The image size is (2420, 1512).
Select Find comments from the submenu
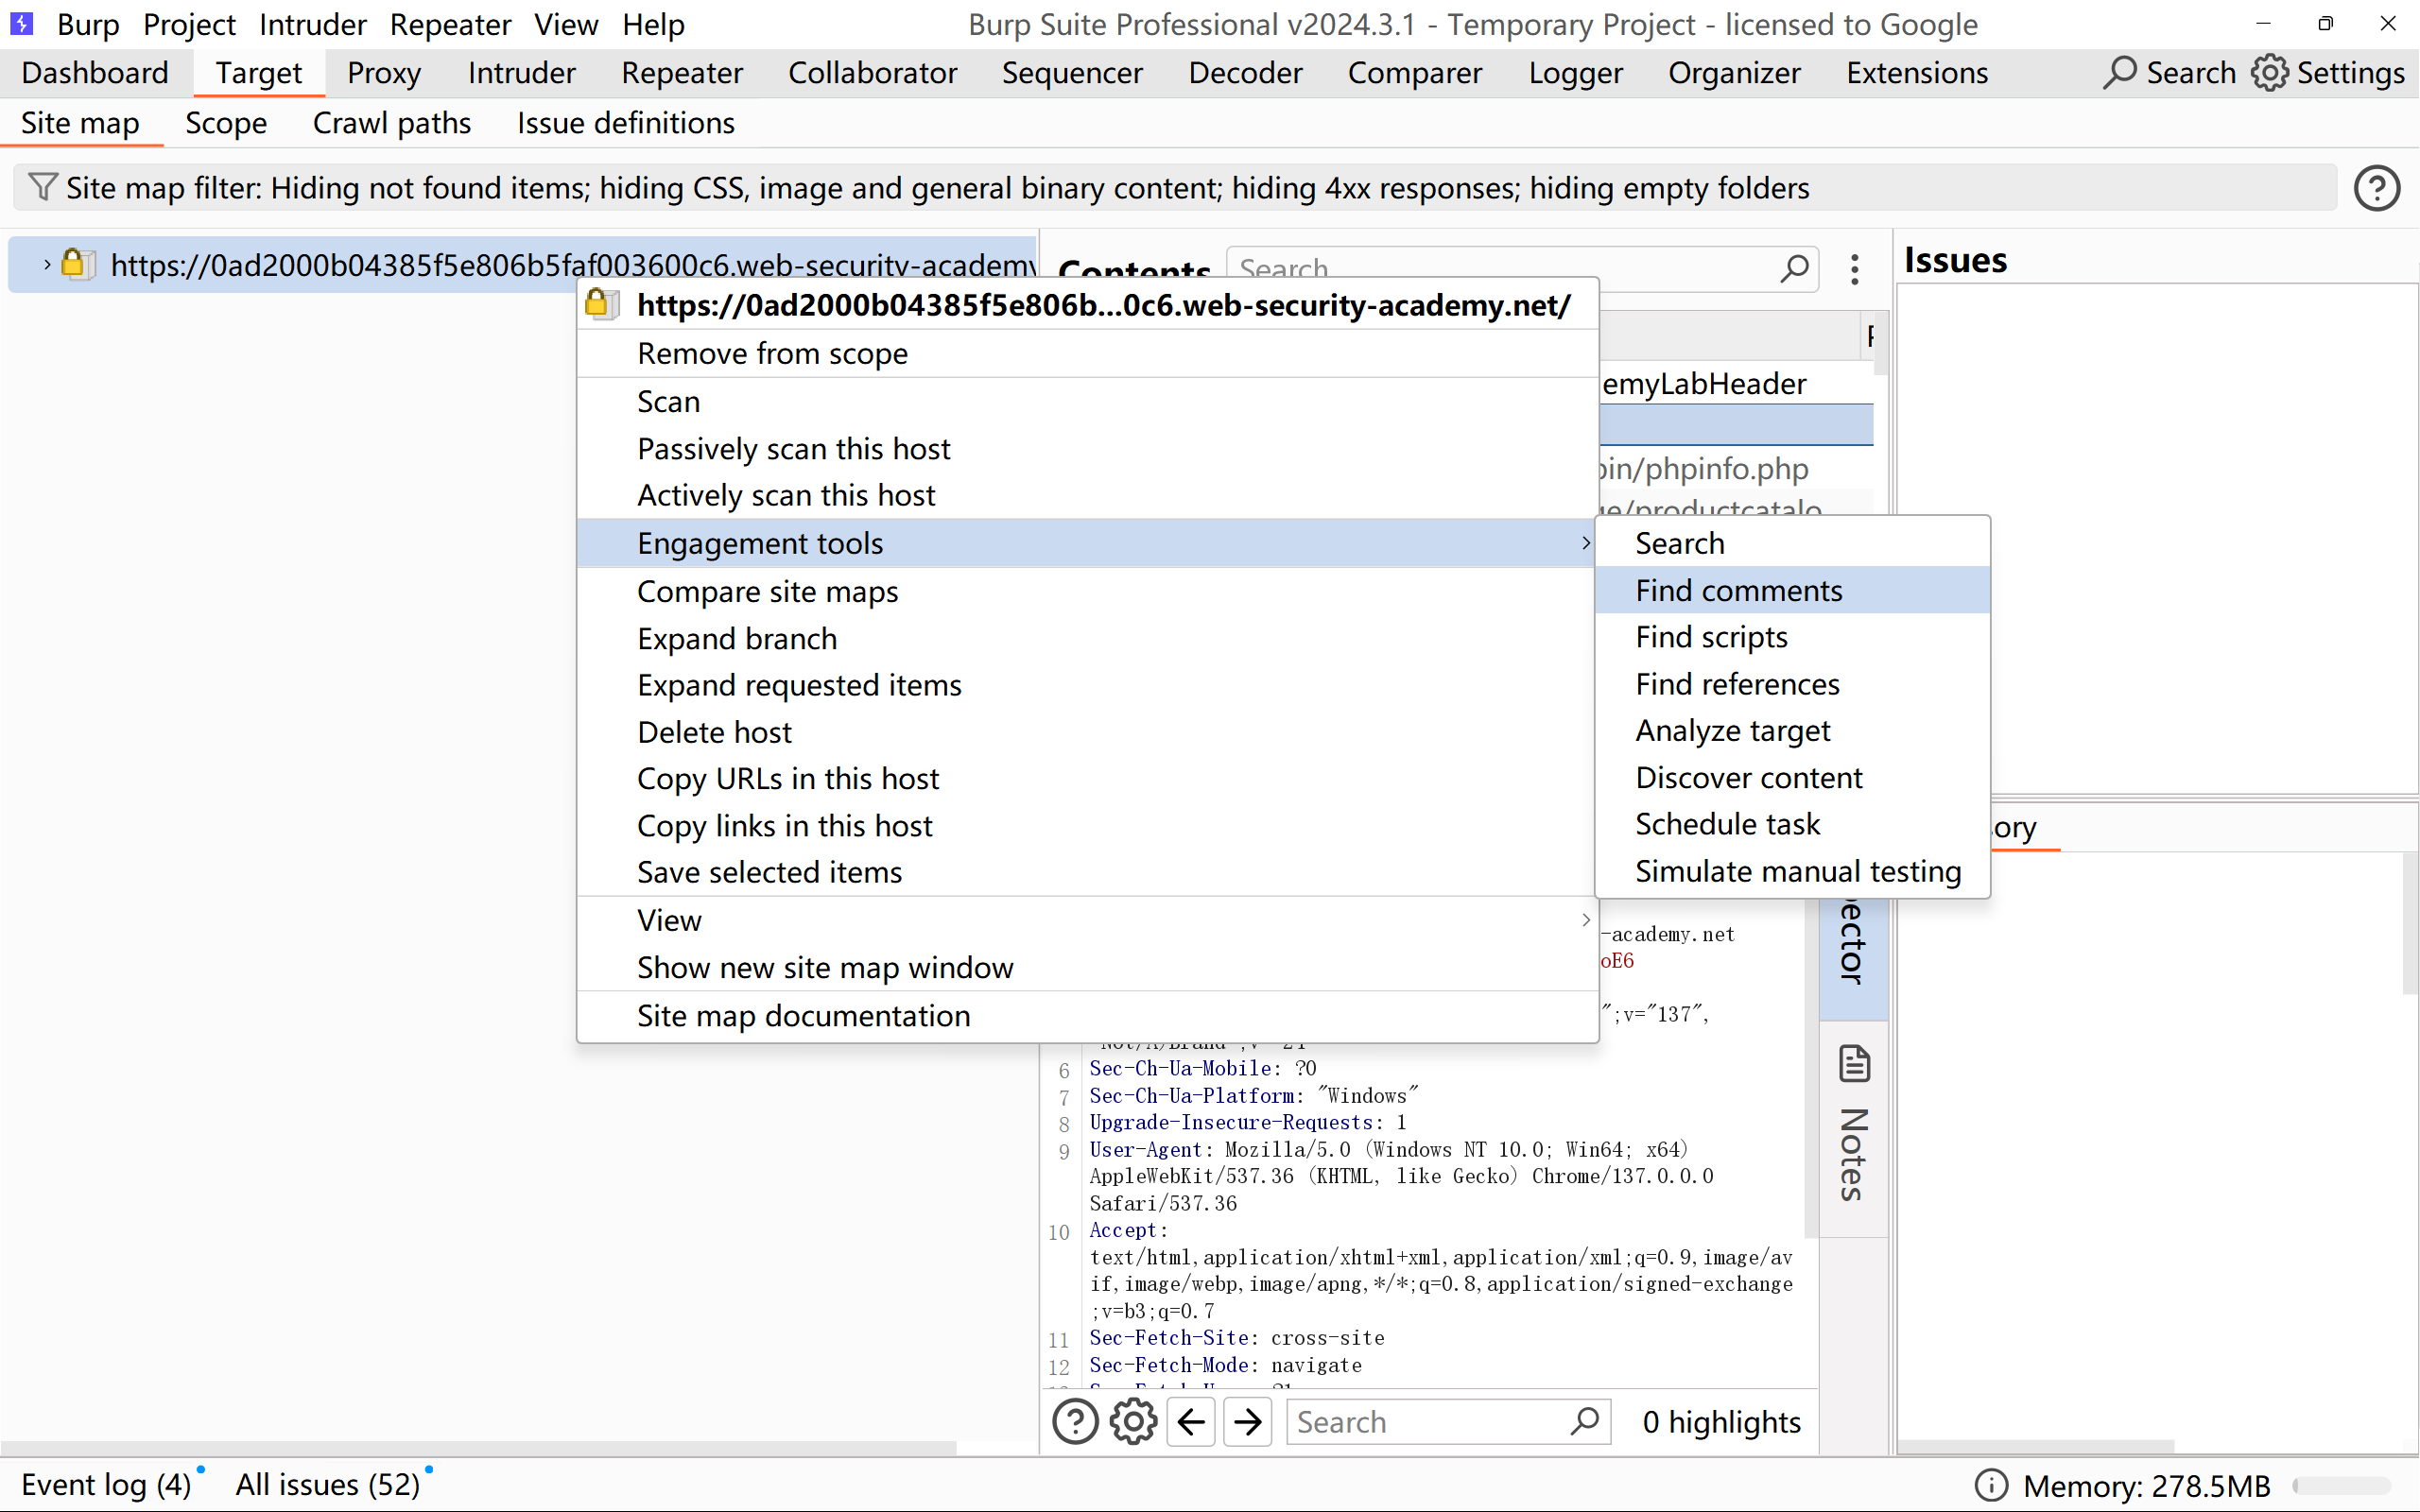tap(1738, 590)
